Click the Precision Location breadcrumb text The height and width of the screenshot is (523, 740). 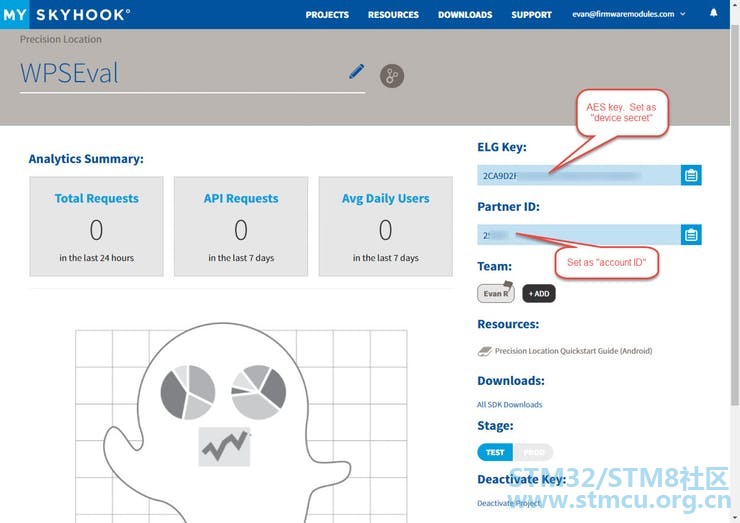(x=60, y=39)
